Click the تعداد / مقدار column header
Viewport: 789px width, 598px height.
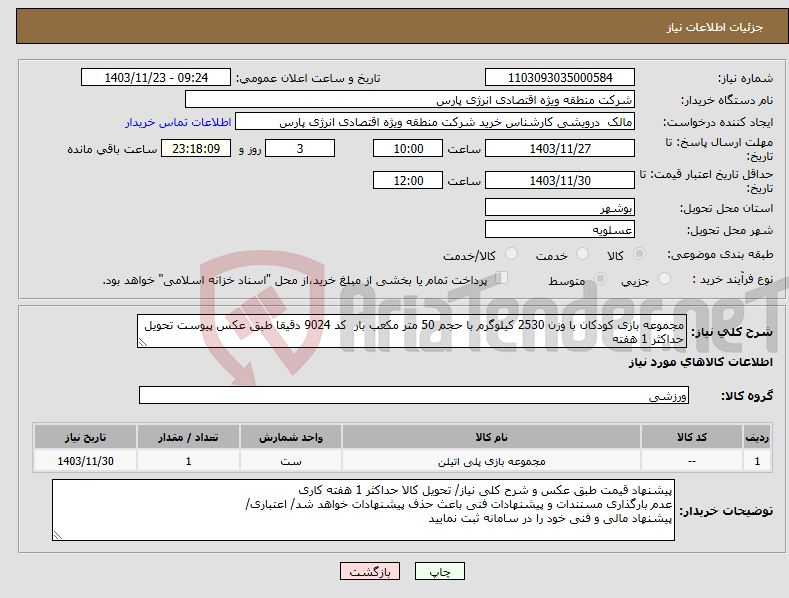click(188, 437)
